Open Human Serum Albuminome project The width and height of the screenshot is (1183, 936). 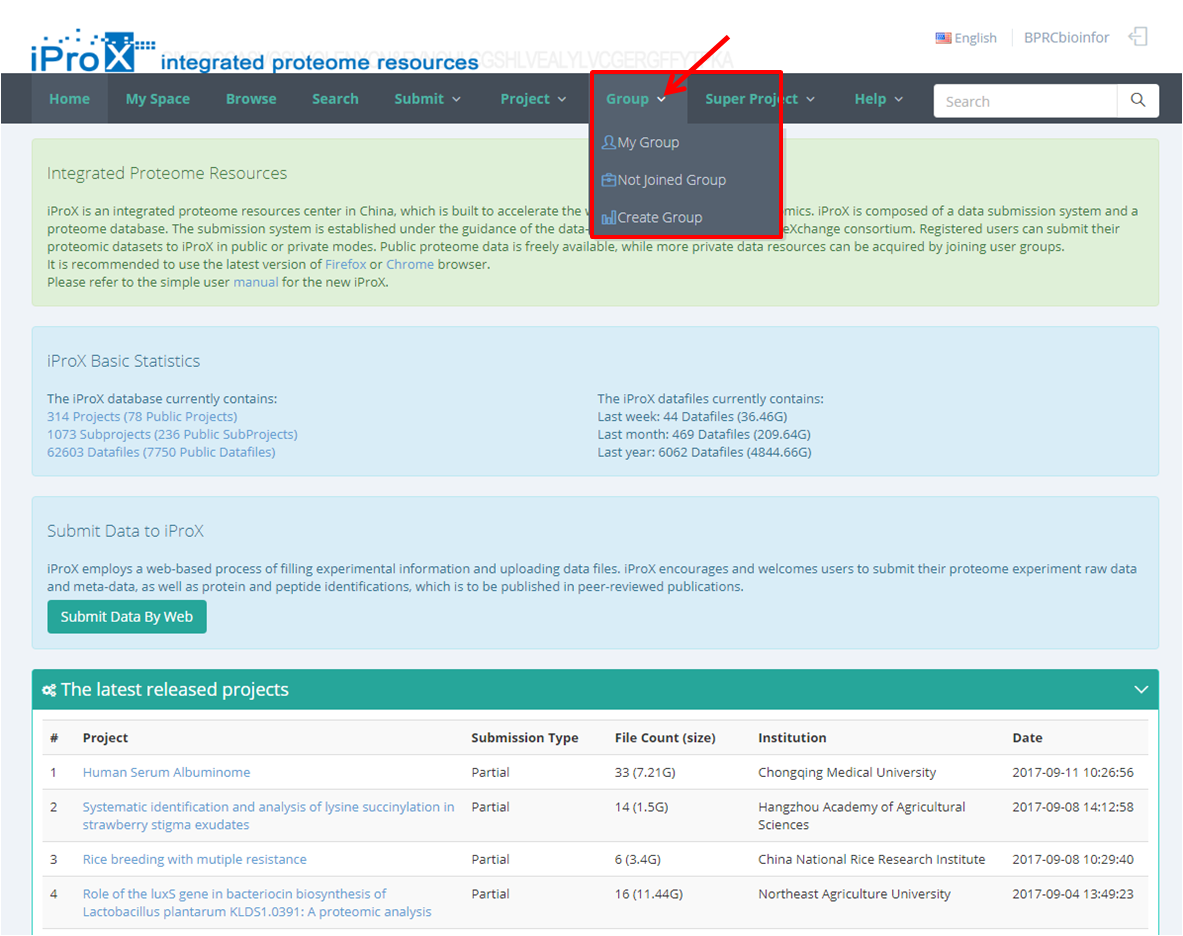tap(166, 772)
